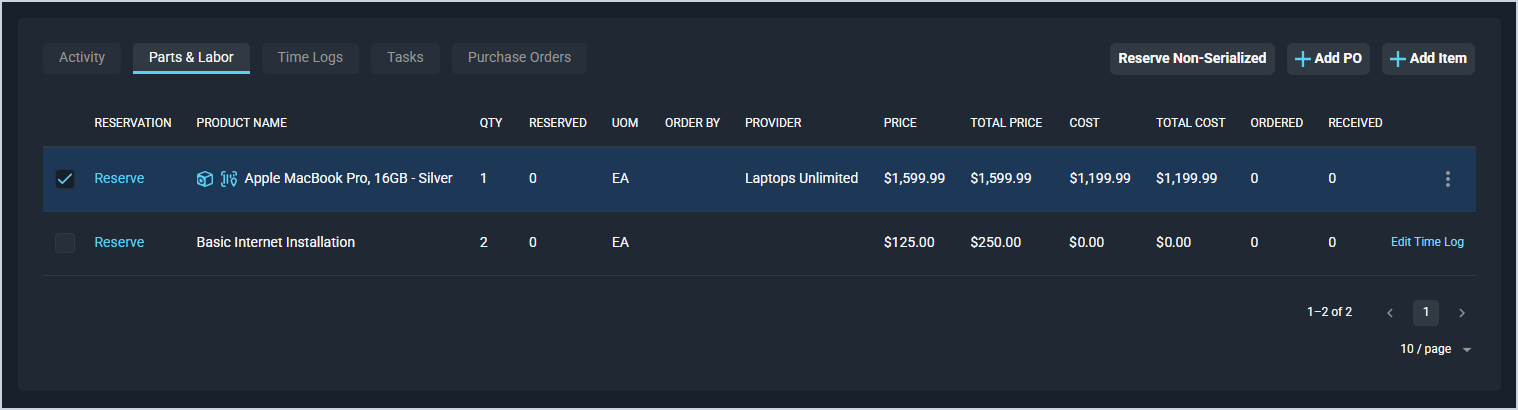Click Reserve link for Apple MacBook Pro

click(119, 179)
